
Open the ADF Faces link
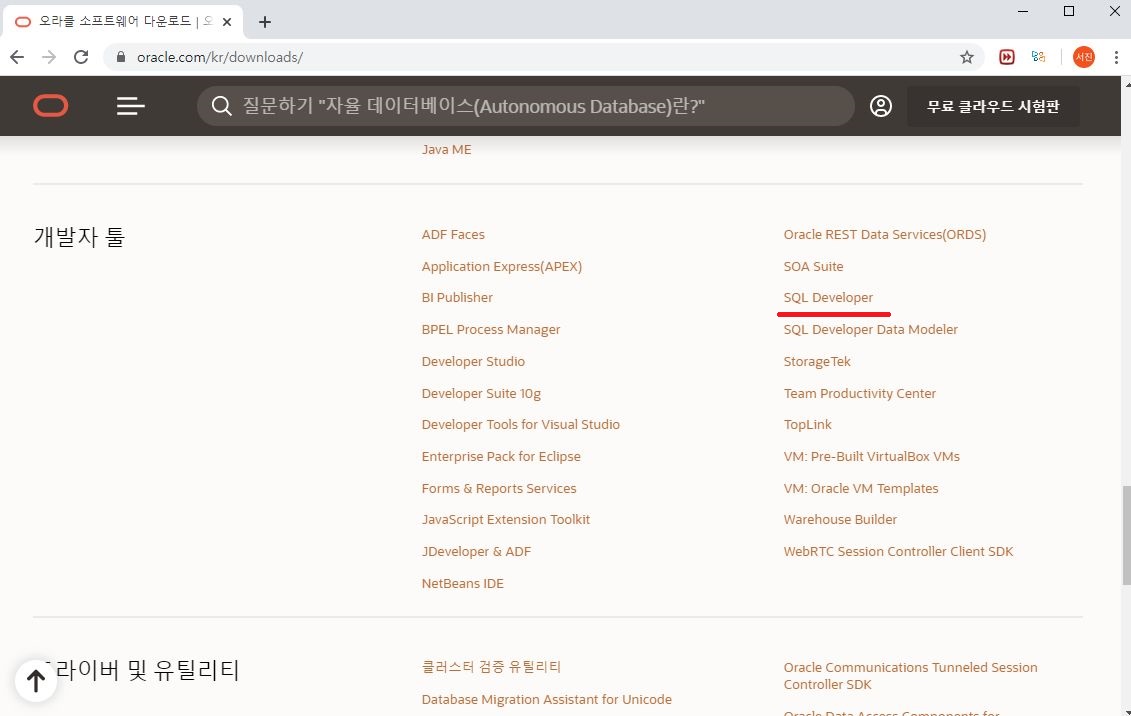tap(453, 234)
